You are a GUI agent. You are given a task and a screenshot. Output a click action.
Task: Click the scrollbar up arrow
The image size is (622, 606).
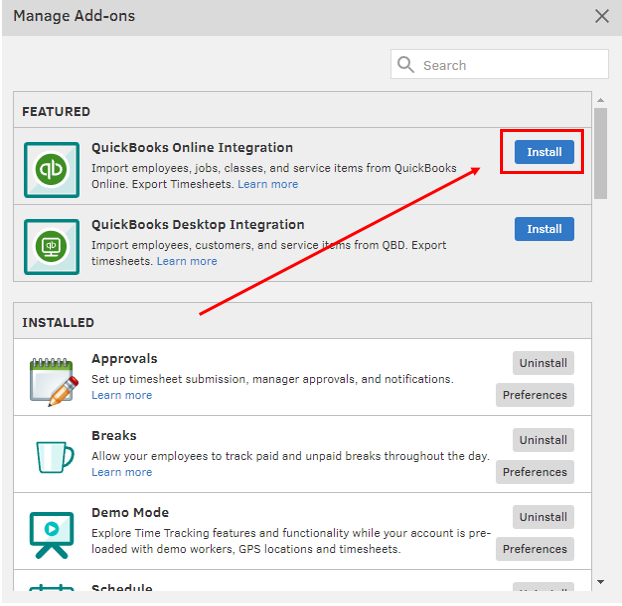(601, 100)
